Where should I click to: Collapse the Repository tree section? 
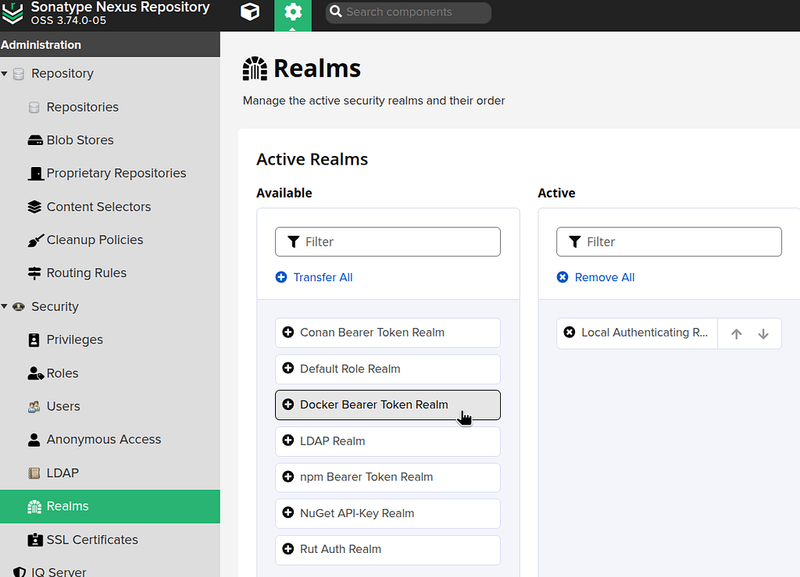click(x=5, y=74)
